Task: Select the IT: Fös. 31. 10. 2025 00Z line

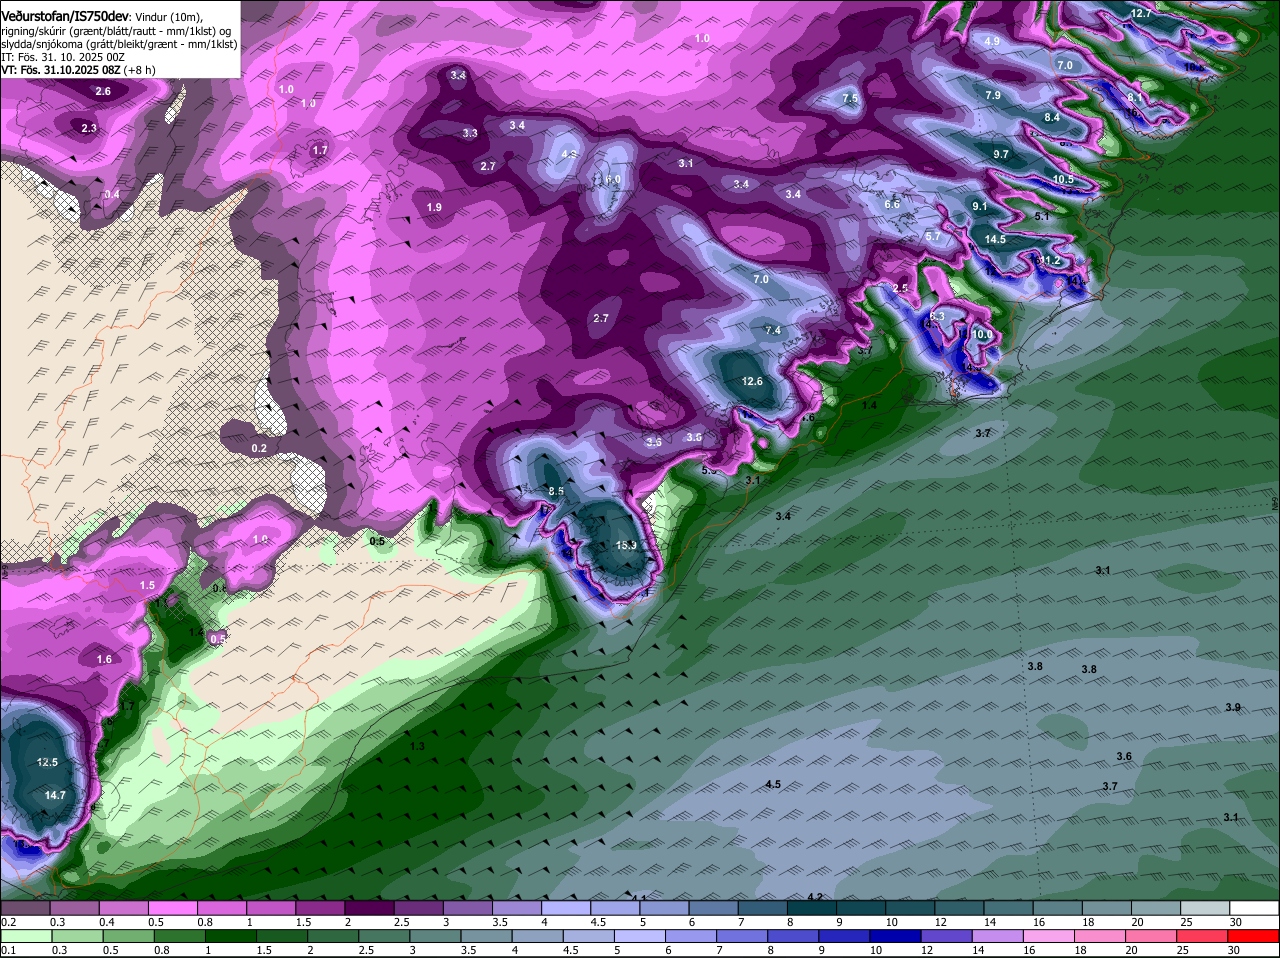Action: 63,57
